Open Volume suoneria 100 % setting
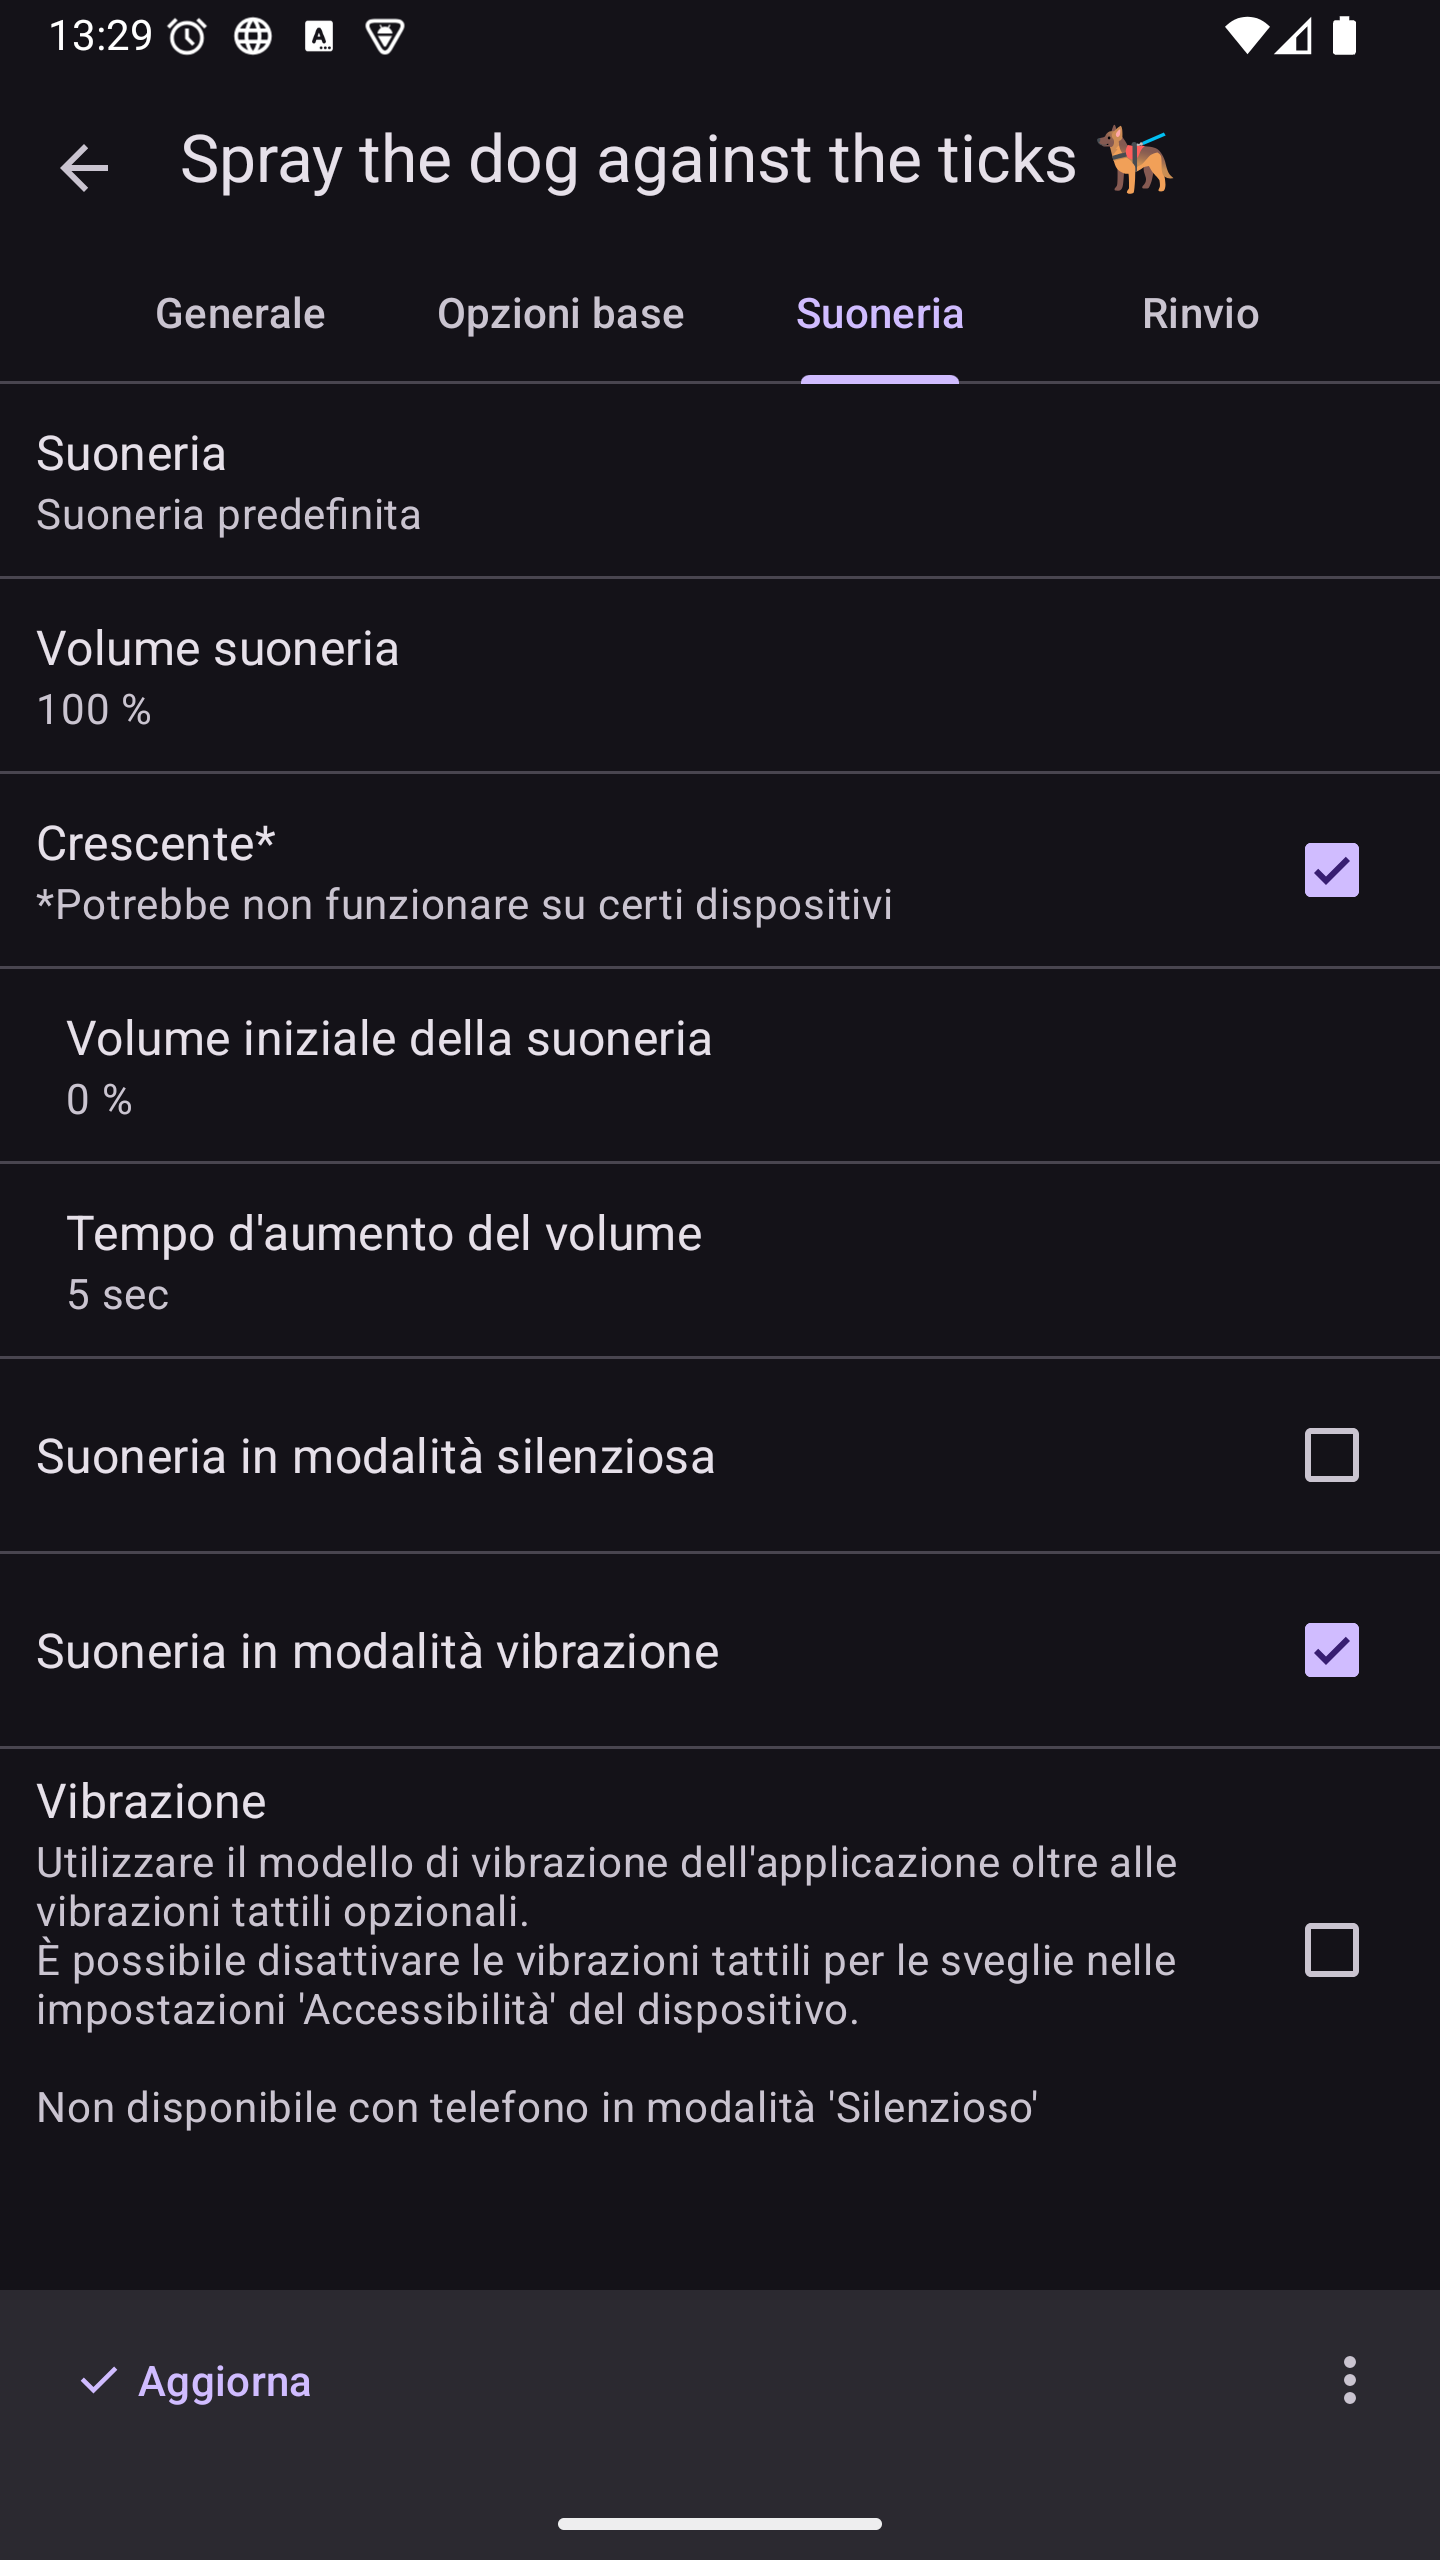The height and width of the screenshot is (2560, 1440). click(x=720, y=677)
